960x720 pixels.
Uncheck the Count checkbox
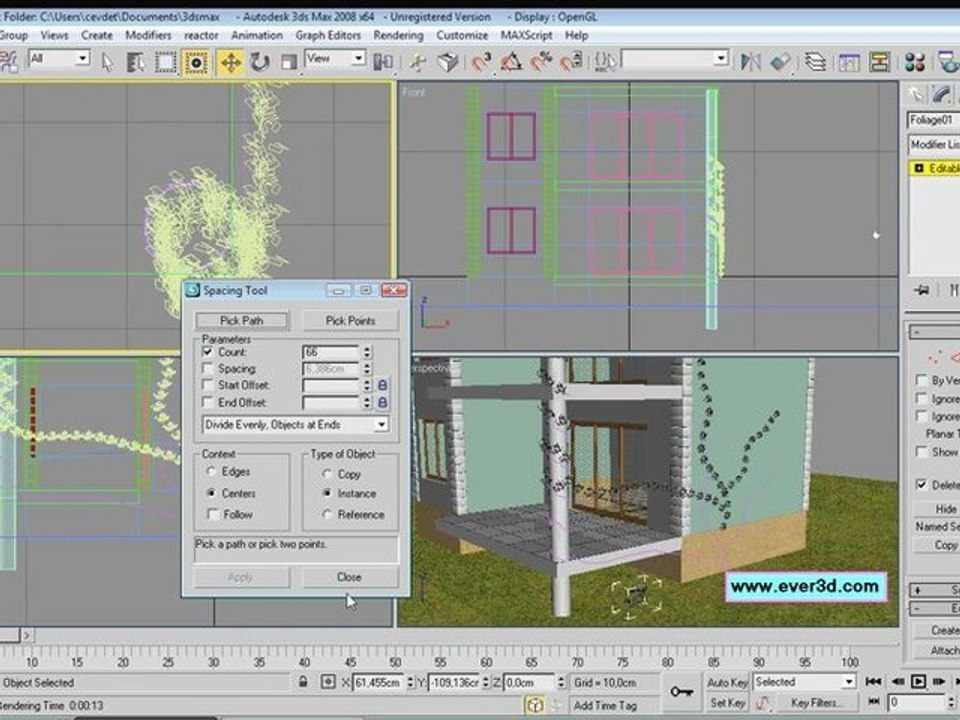[x=208, y=351]
